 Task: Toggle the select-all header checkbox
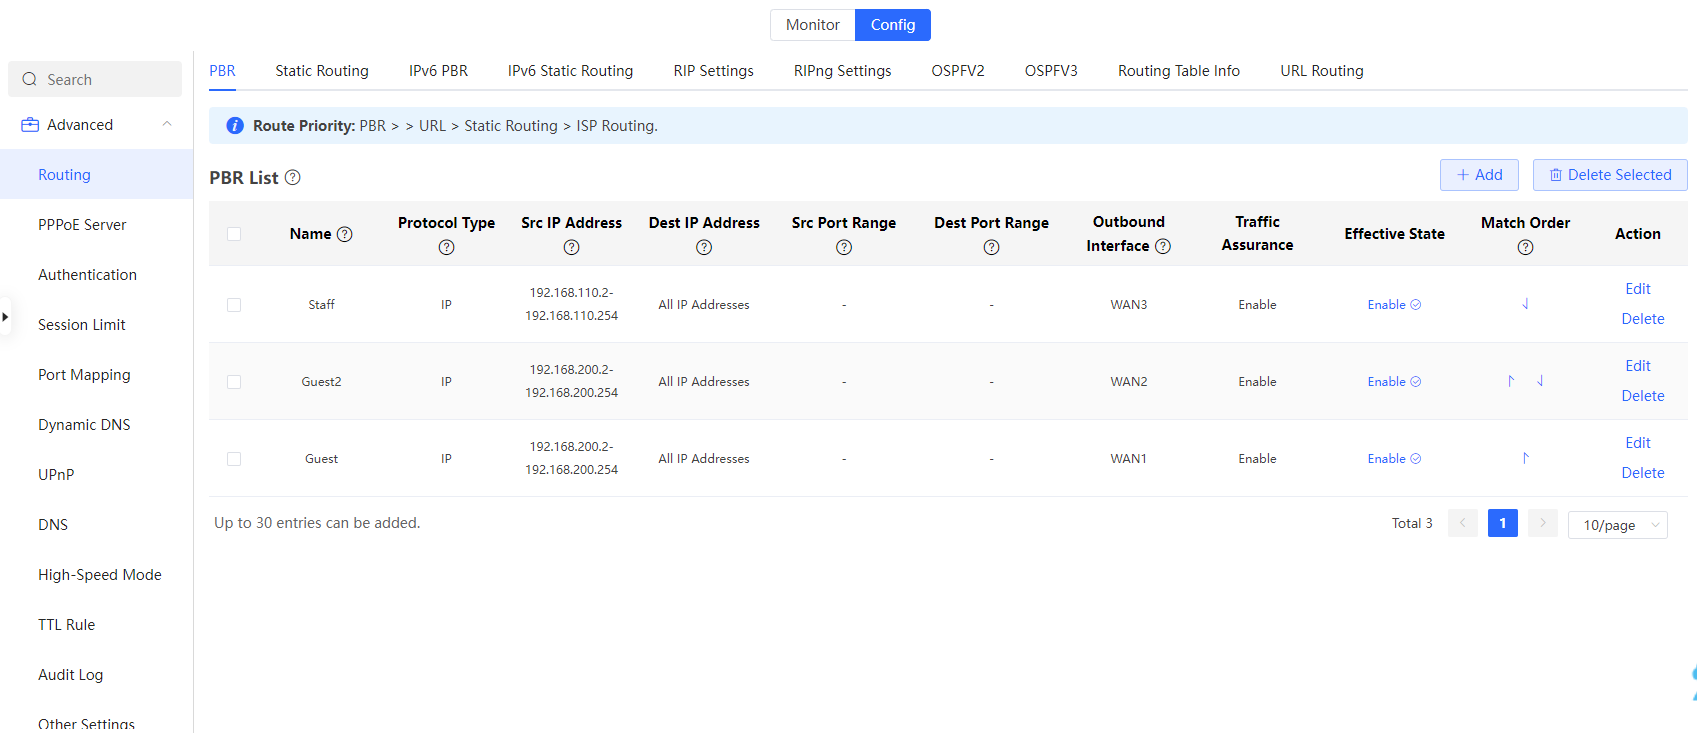234,234
